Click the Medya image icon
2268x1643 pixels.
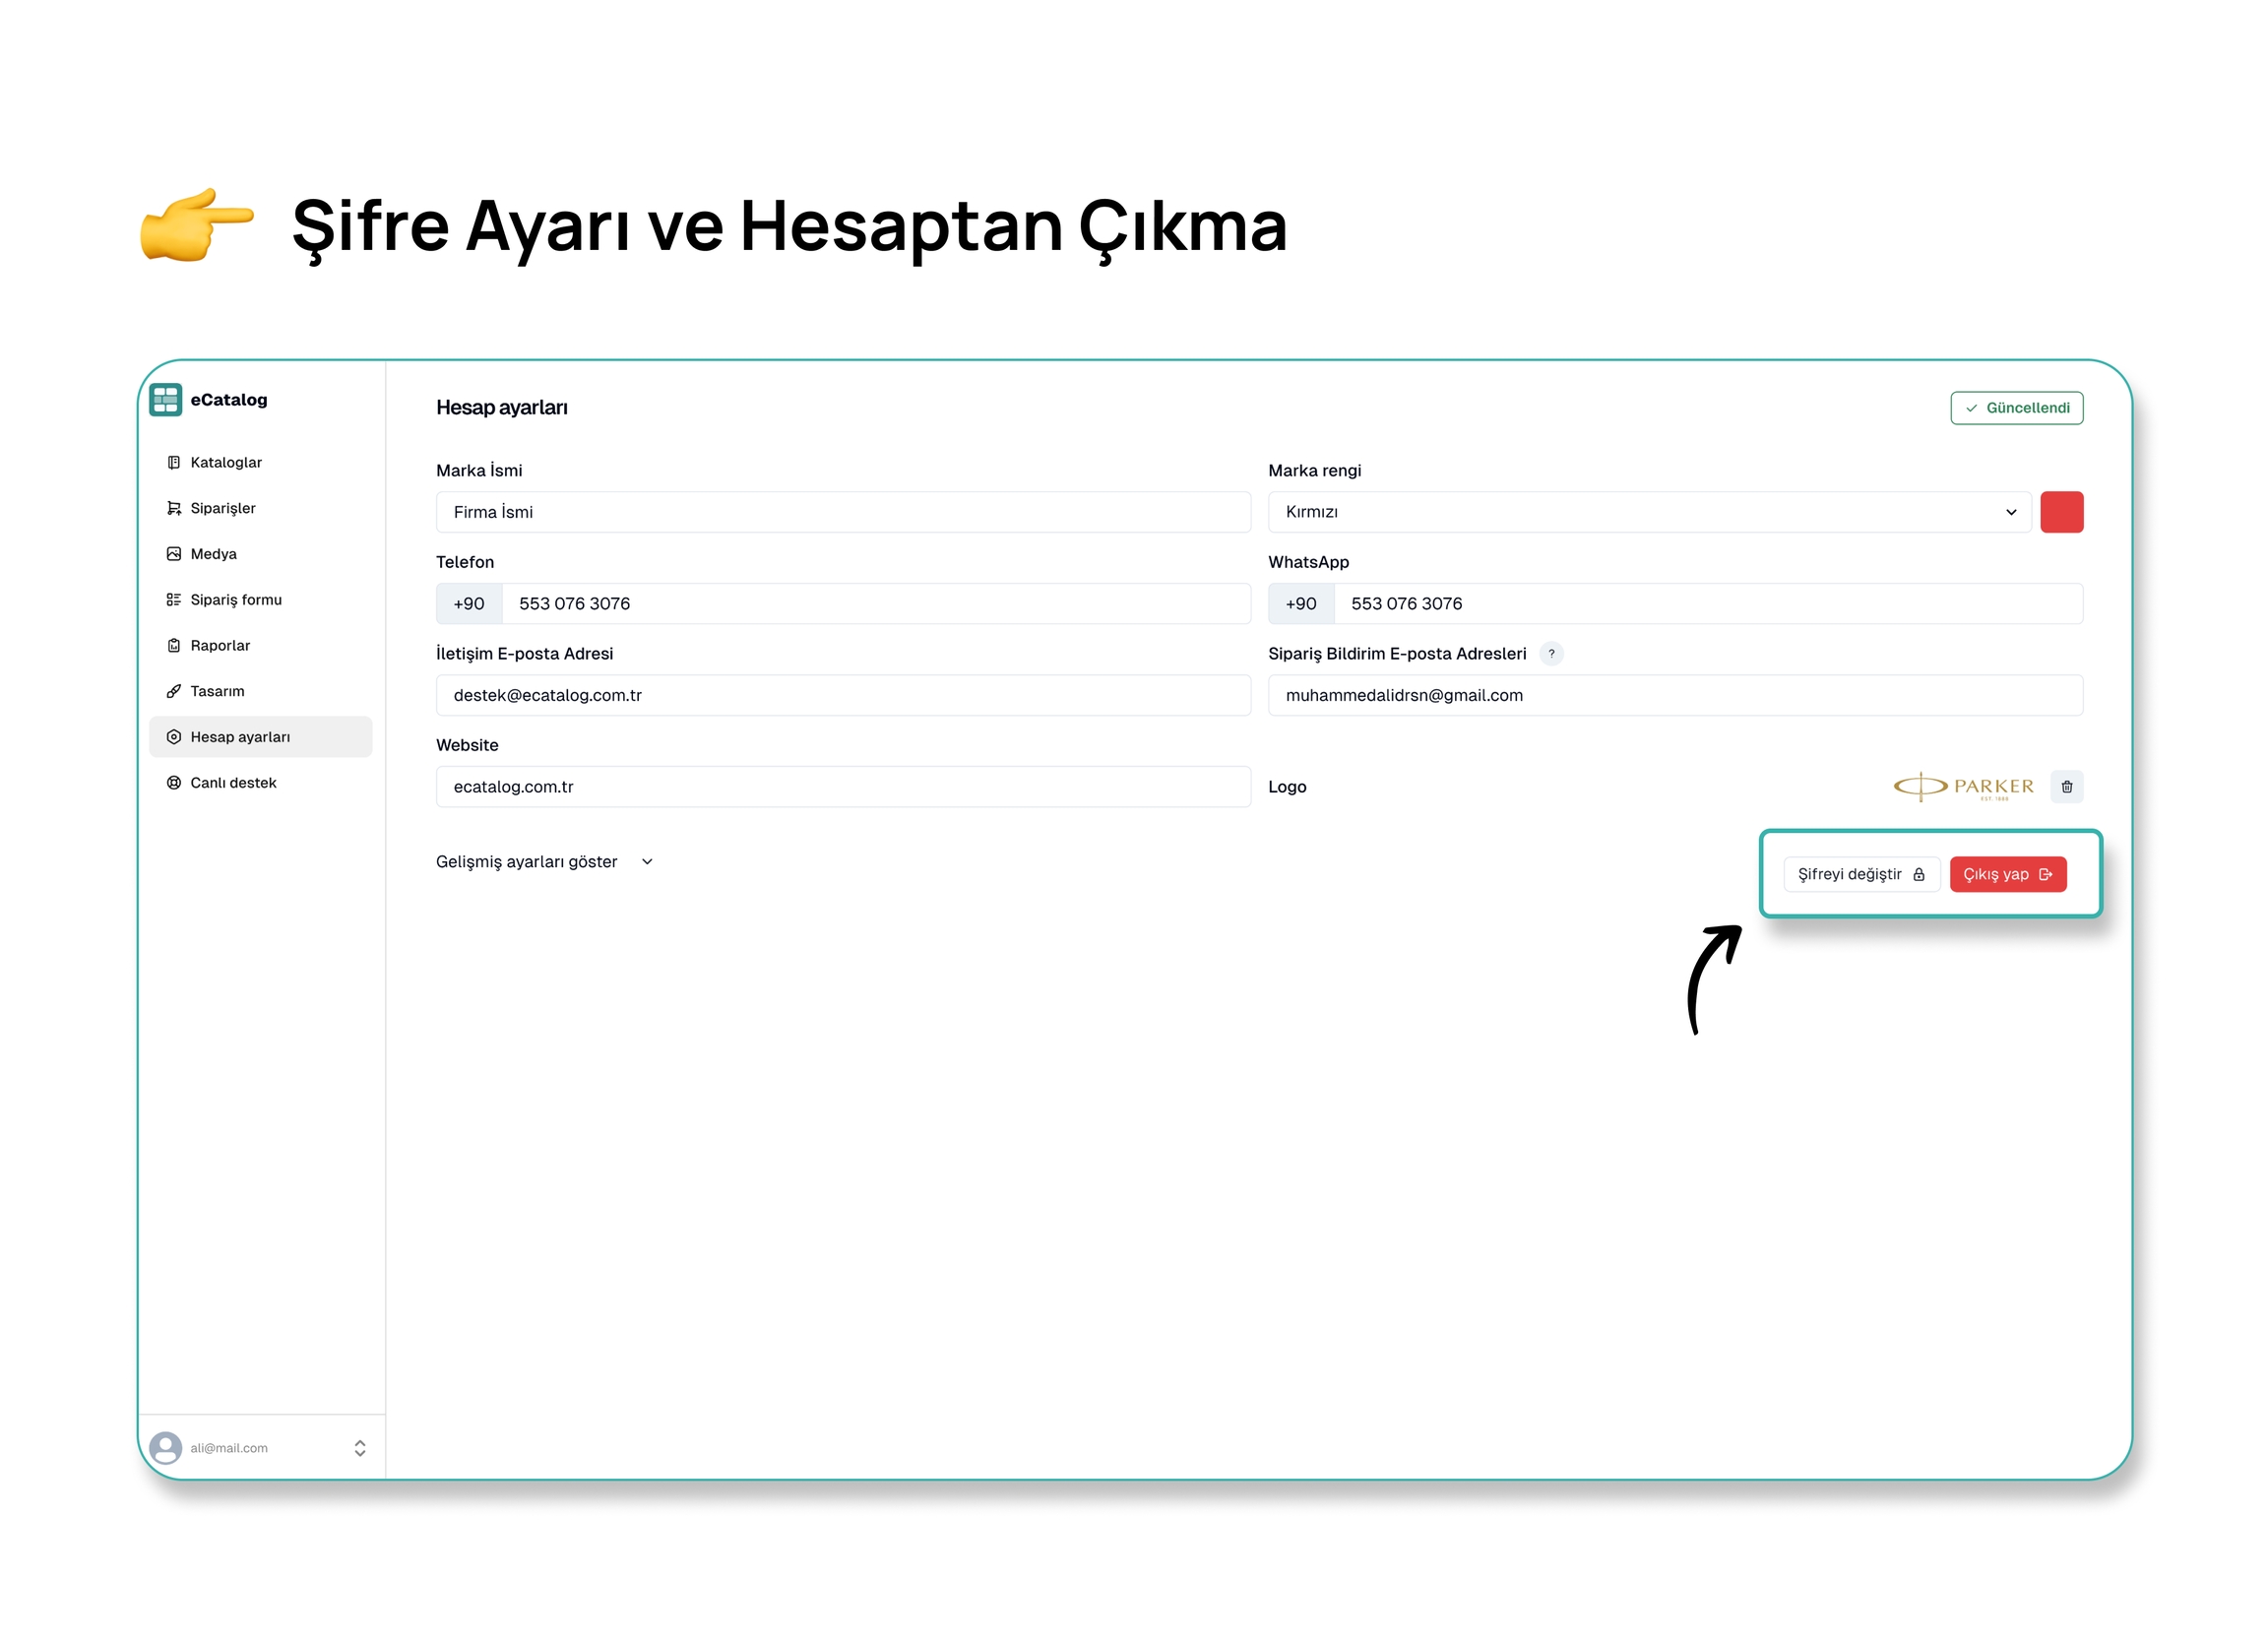(173, 555)
